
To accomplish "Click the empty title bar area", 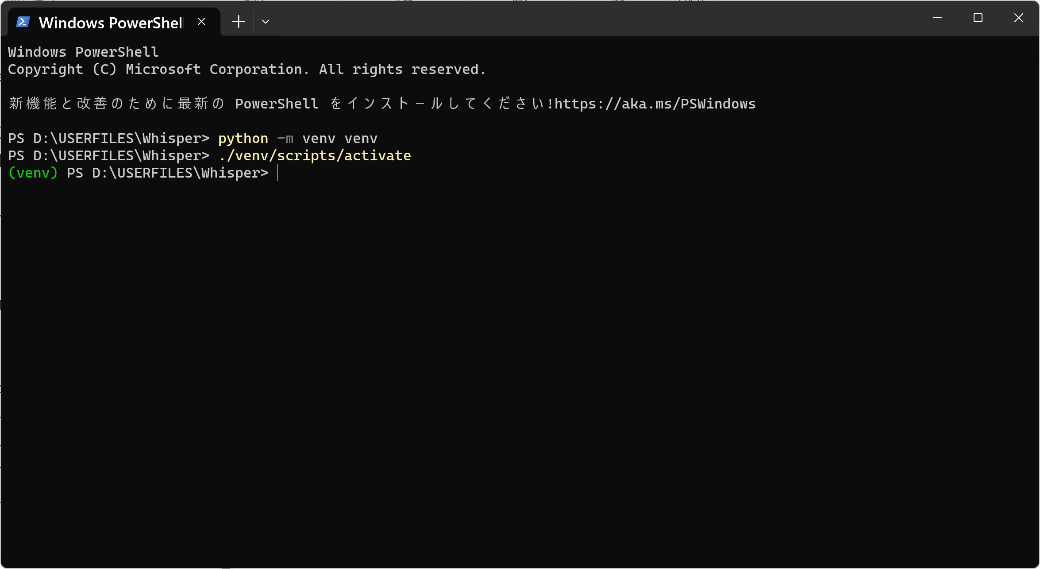I will 600,18.
